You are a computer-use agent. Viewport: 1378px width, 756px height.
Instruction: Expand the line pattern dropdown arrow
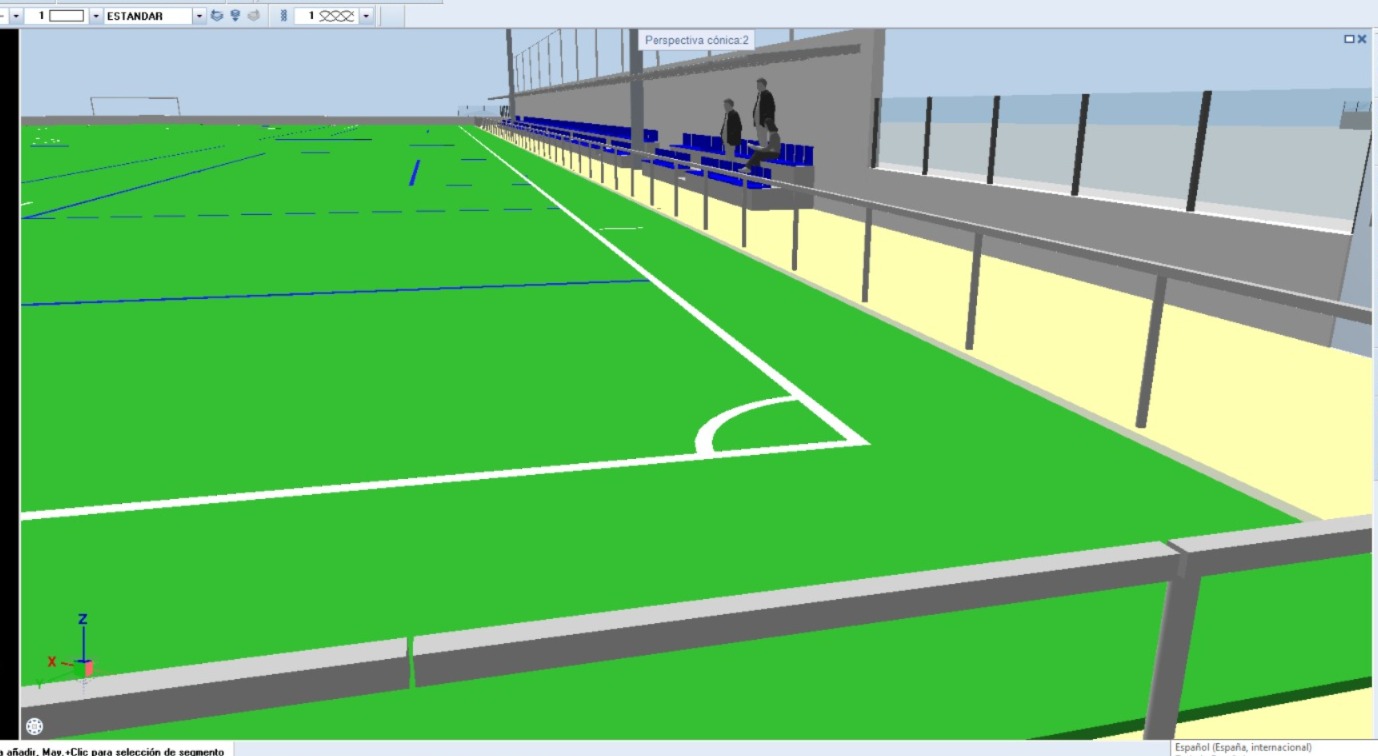pos(366,16)
